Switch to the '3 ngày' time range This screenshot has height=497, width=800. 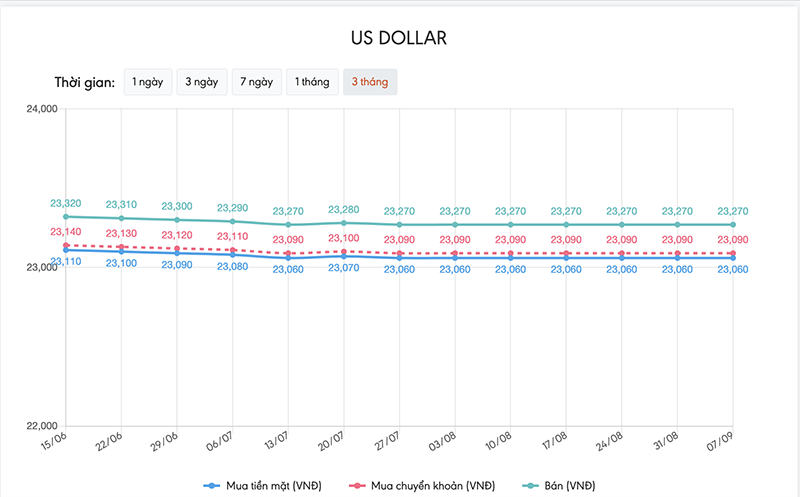click(201, 81)
